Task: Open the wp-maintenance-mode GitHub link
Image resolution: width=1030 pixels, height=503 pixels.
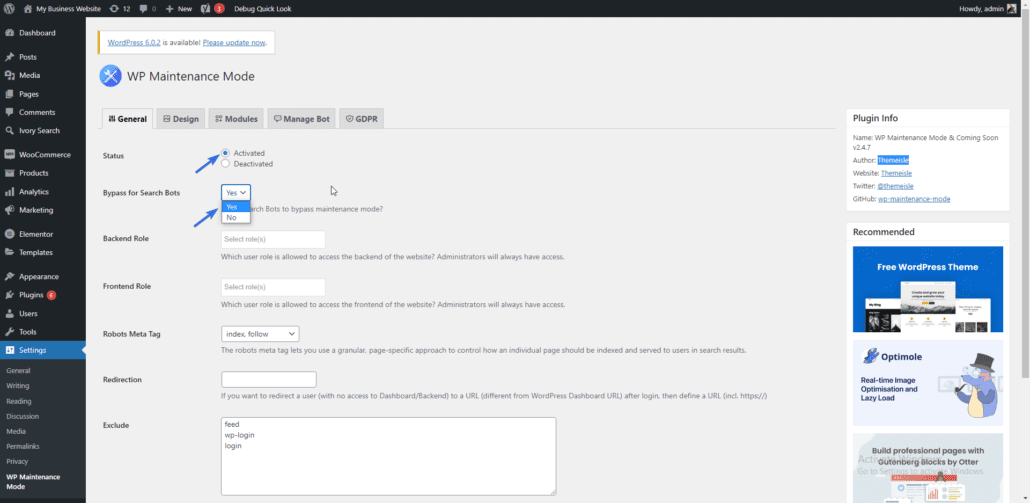Action: point(914,199)
